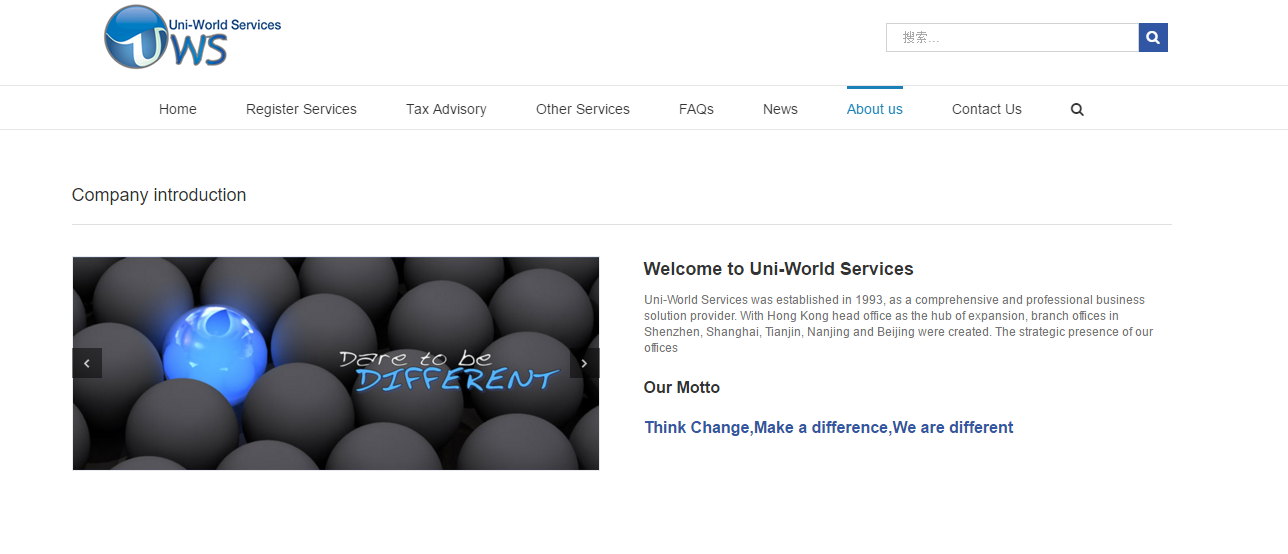Expand the Other Services menu

(x=583, y=109)
